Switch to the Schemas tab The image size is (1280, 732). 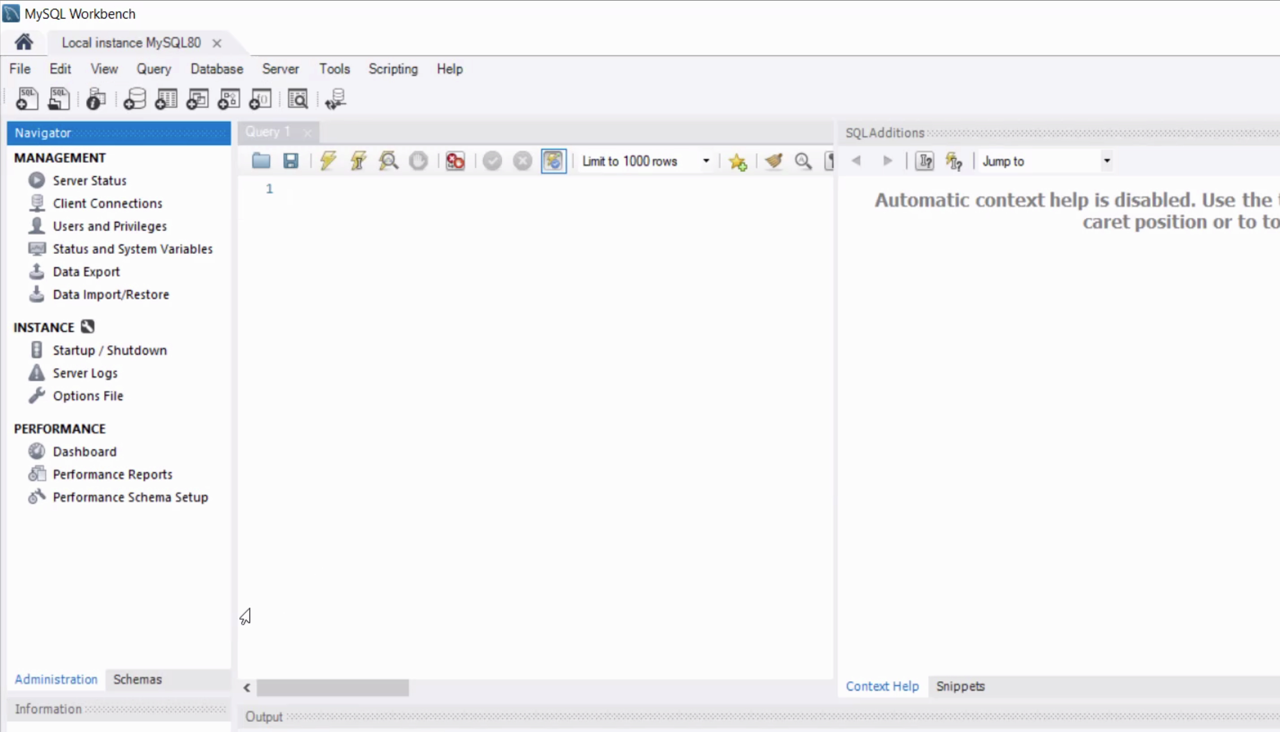(137, 679)
